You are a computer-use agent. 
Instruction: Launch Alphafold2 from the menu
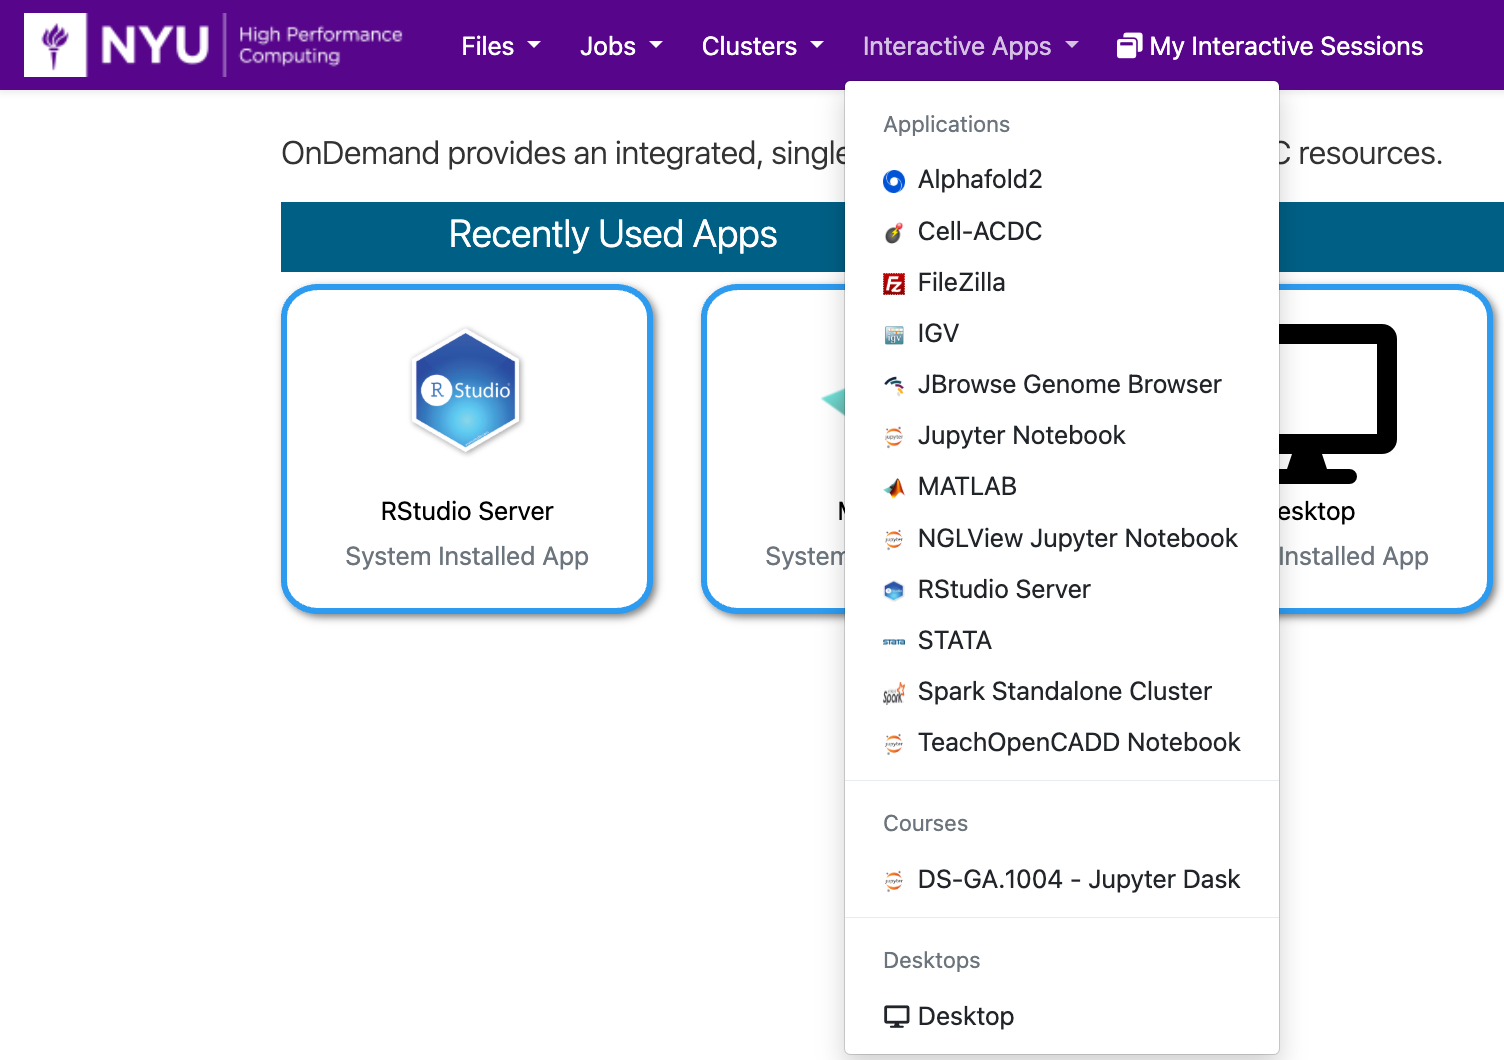(1062, 180)
